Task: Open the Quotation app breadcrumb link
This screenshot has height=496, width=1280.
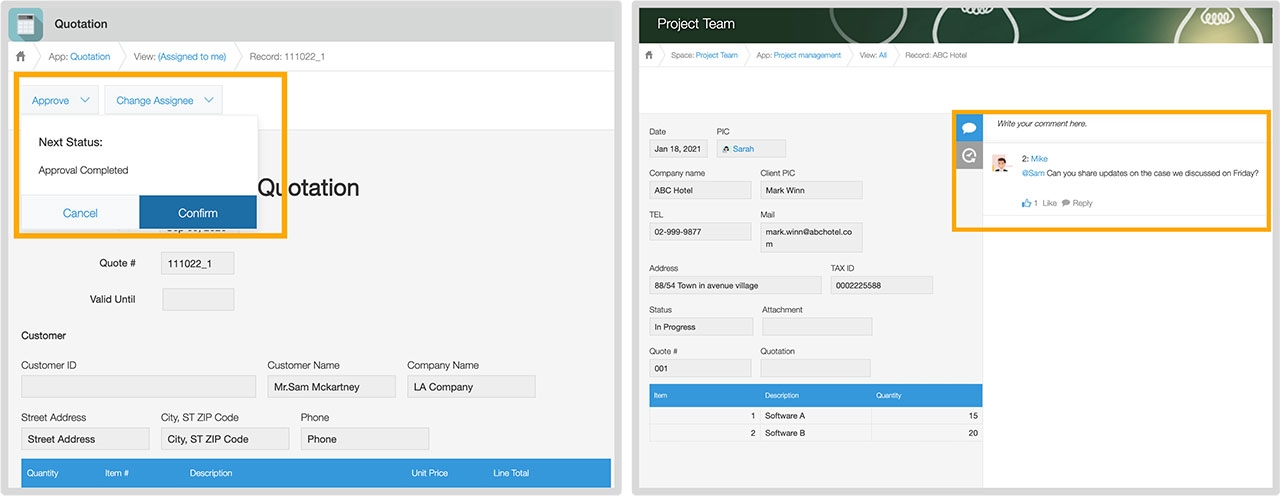Action: point(90,57)
